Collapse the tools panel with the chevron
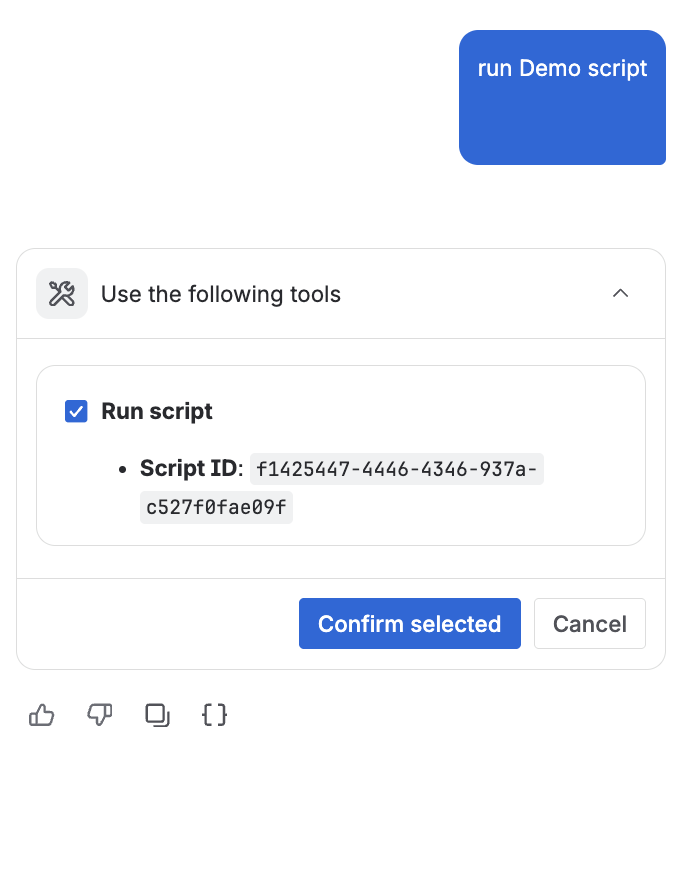 tap(620, 294)
